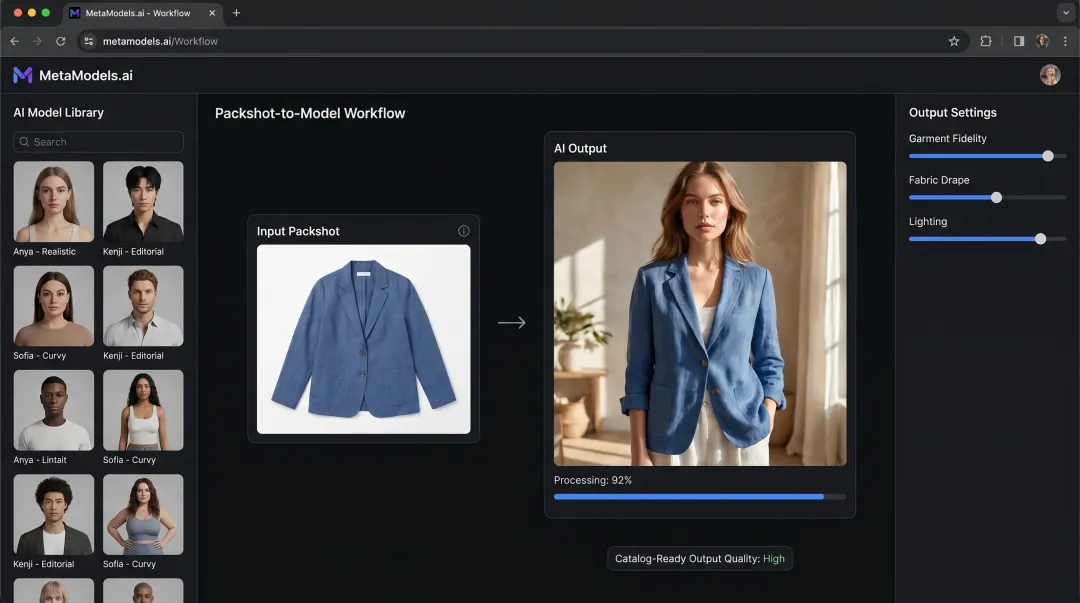Toggle the browser side panel icon
1080x603 pixels.
click(x=1019, y=41)
